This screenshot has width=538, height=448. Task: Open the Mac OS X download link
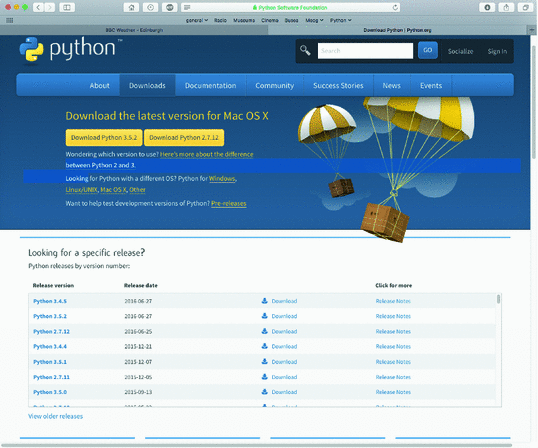114,189
